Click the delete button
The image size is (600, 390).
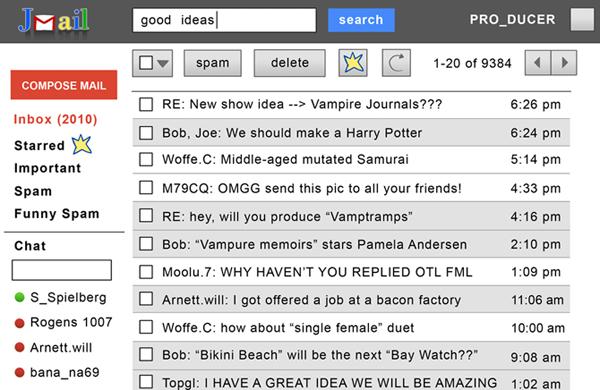290,63
